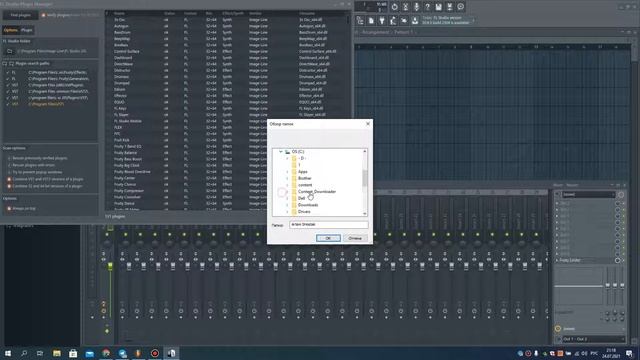Toggle Verify plugins option

[x=43, y=15]
